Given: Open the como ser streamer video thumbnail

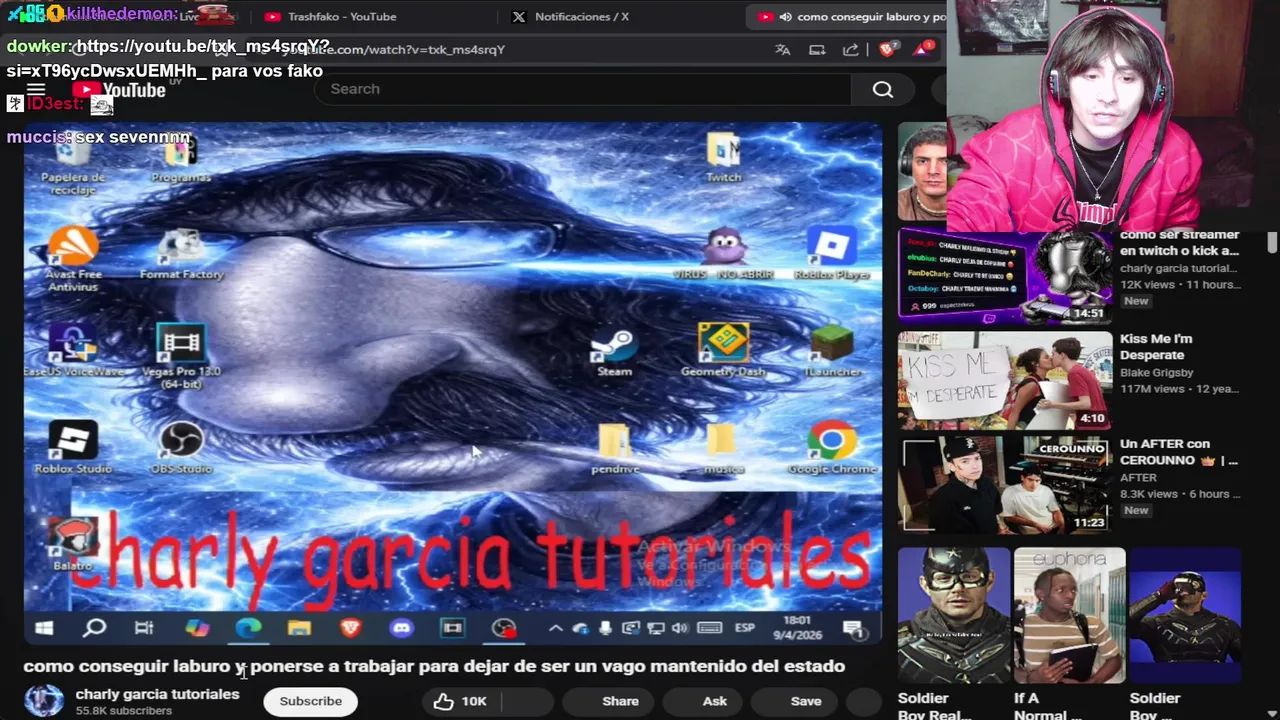Looking at the screenshot, I should coord(1004,276).
